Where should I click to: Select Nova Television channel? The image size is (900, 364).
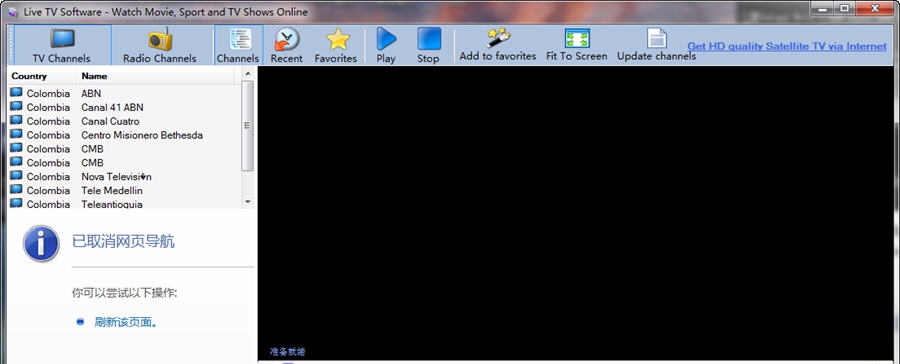coord(125,177)
